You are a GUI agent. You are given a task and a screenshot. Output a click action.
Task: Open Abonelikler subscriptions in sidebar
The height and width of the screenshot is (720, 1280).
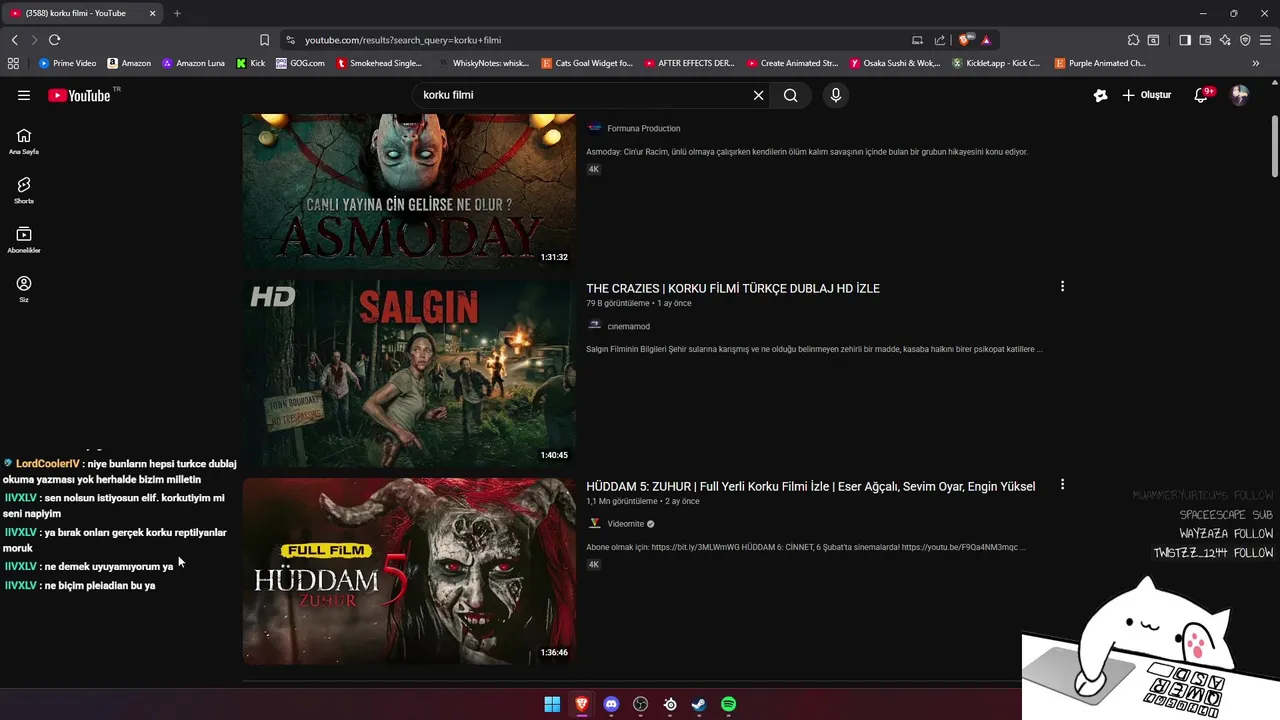[x=24, y=240]
